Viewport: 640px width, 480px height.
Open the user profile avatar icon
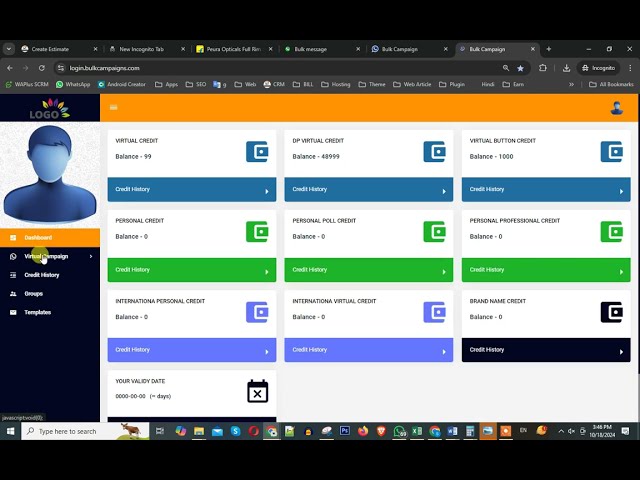coord(617,107)
